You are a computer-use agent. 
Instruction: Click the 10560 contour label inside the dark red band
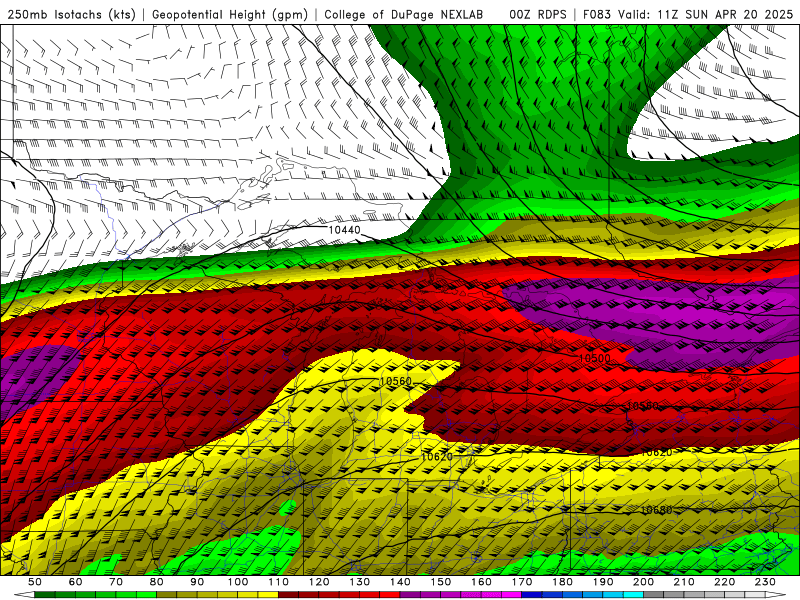pos(642,406)
